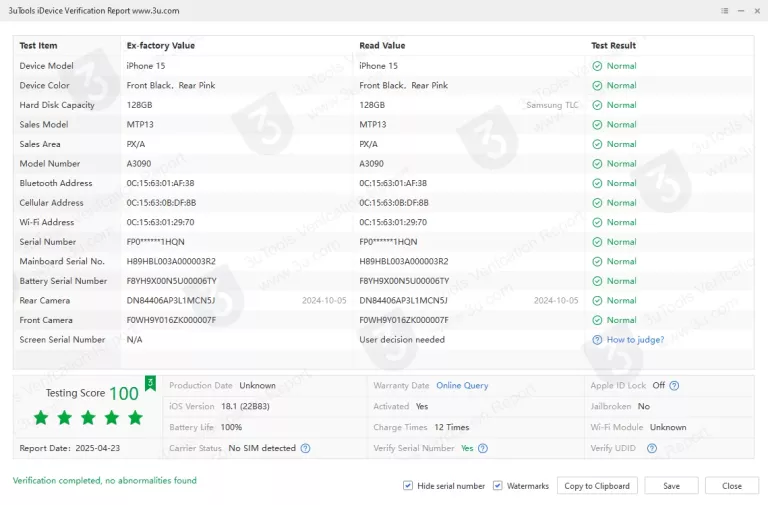This screenshot has width=768, height=505.
Task: Click the green check in Sales Model row
Action: [x=597, y=125]
